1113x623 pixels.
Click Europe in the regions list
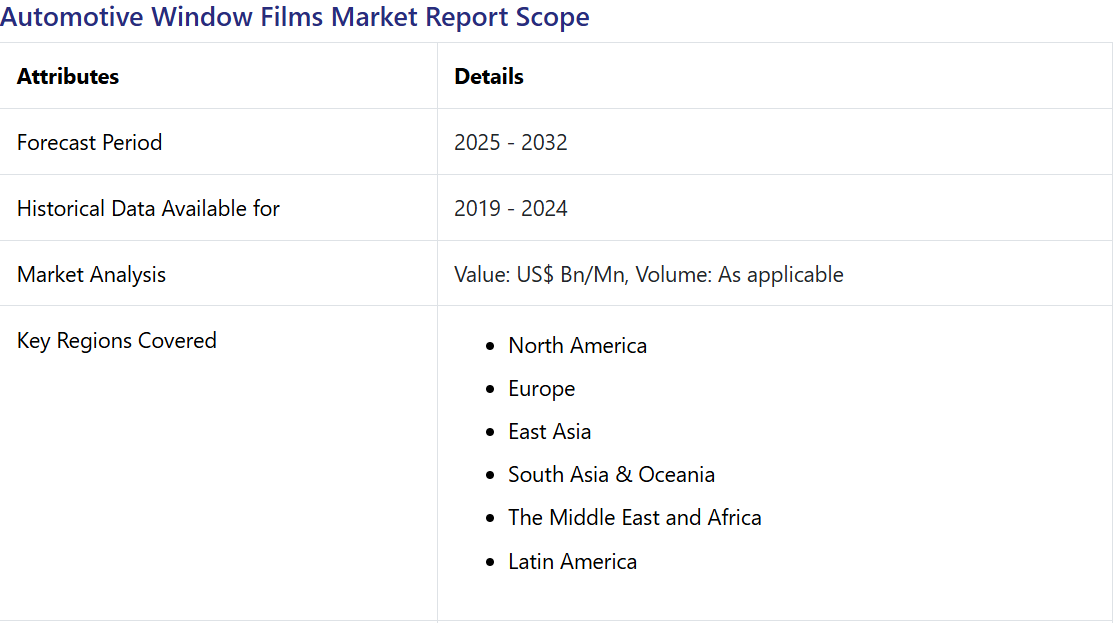coord(541,388)
